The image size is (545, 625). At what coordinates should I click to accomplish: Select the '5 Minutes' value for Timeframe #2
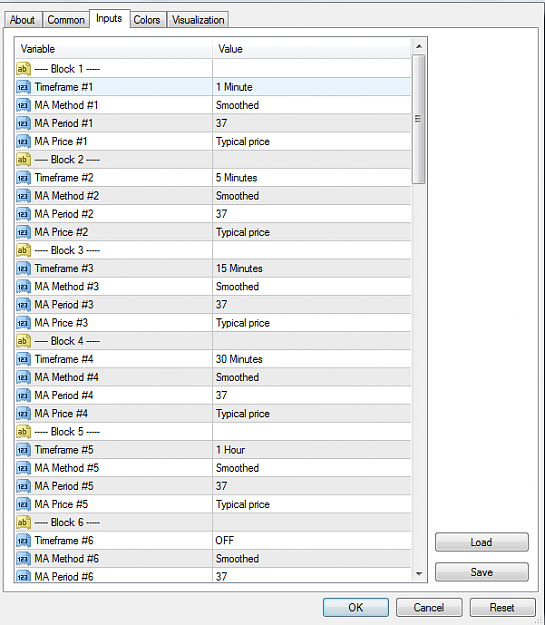236,178
